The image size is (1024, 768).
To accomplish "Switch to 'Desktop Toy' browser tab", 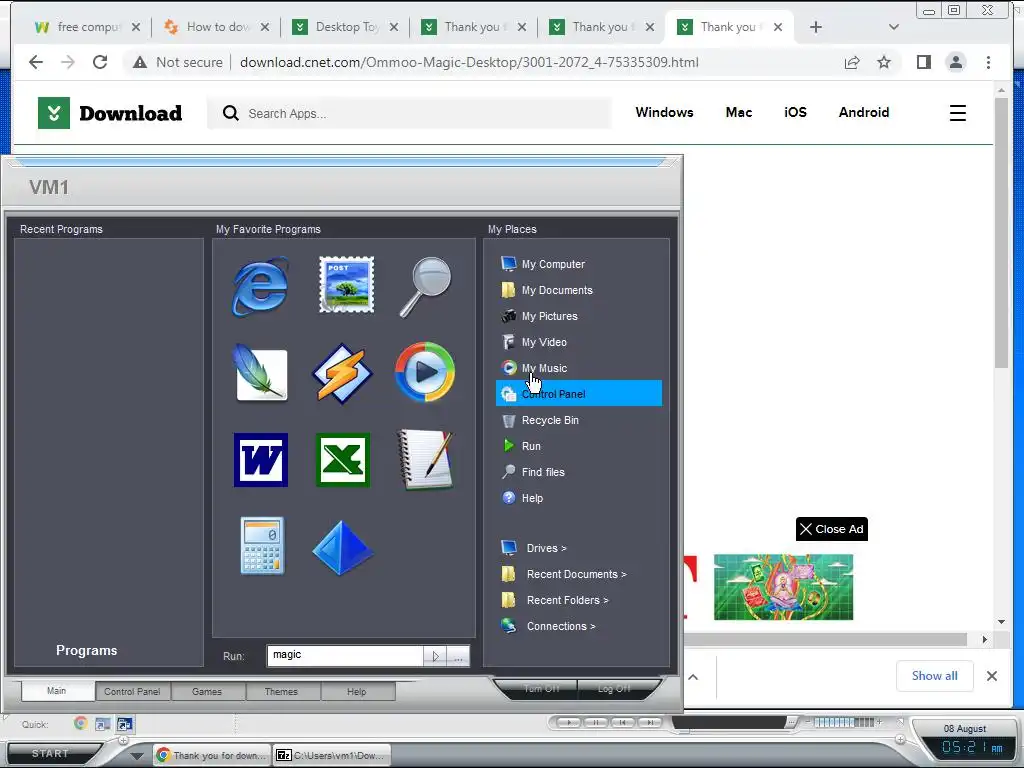I will tap(345, 27).
